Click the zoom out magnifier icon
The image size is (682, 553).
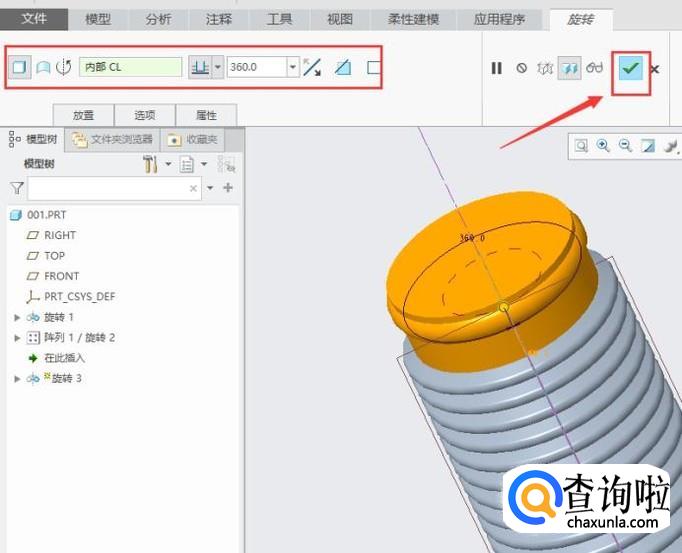(x=625, y=146)
